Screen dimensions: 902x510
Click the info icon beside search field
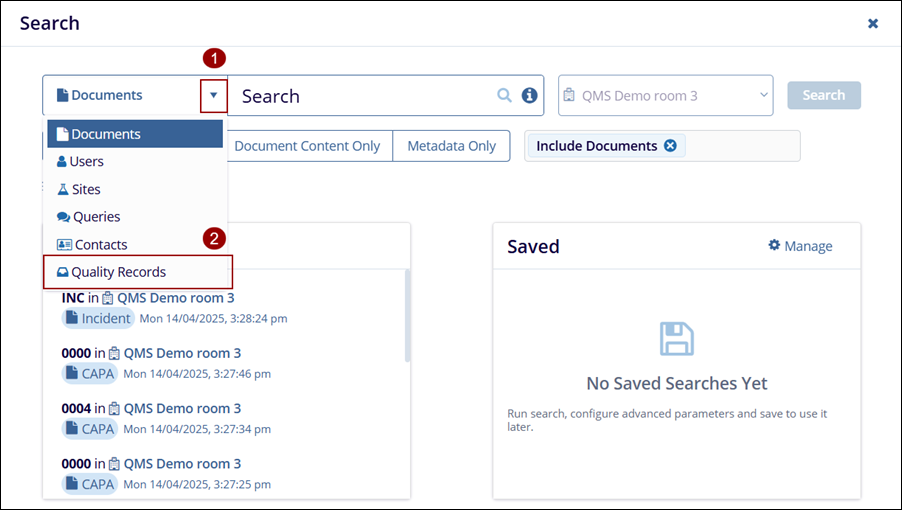pos(530,96)
